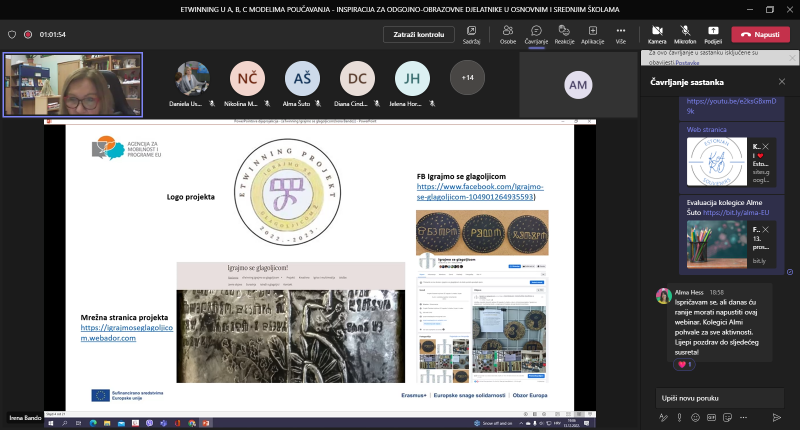Click the format text icon in chat
The image size is (800, 430).
pyautogui.click(x=661, y=415)
